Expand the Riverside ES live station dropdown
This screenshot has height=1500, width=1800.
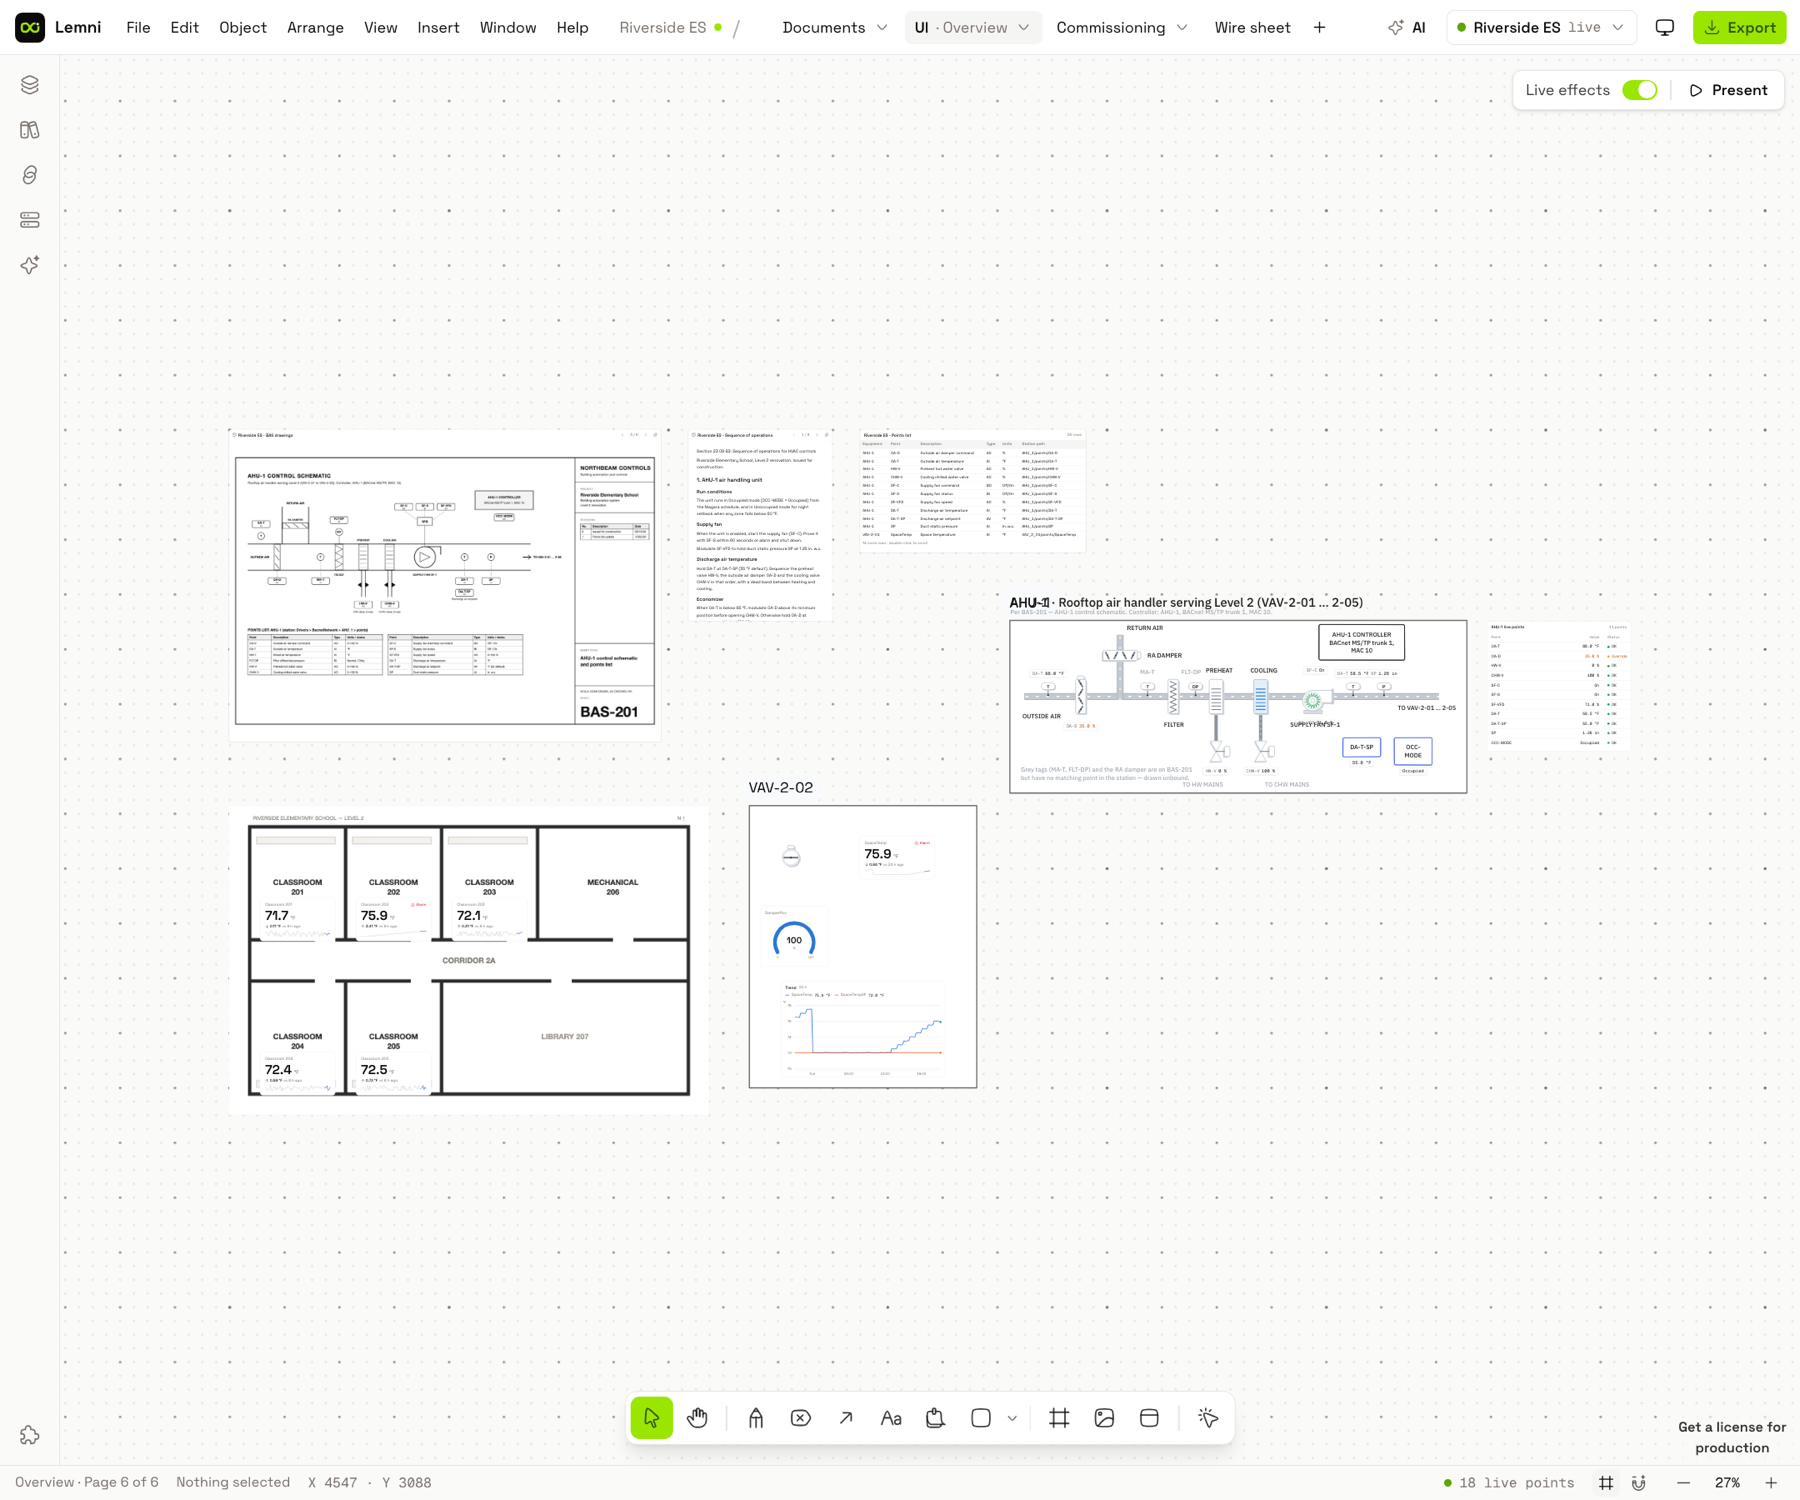click(x=1542, y=28)
